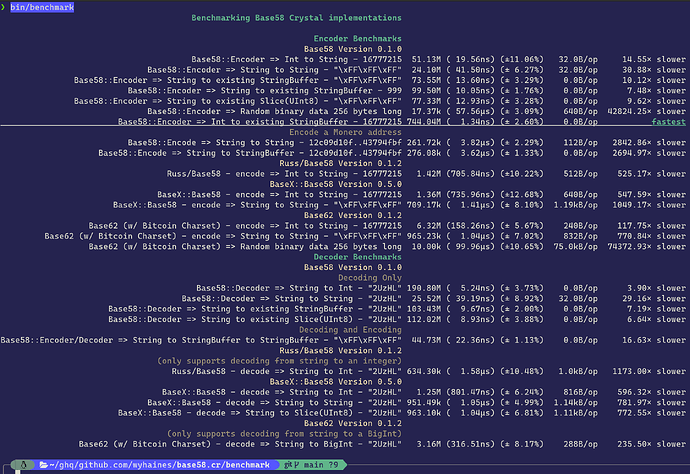690x474 pixels.
Task: Click the '(316.51ns)' timing value
Action: click(470, 444)
